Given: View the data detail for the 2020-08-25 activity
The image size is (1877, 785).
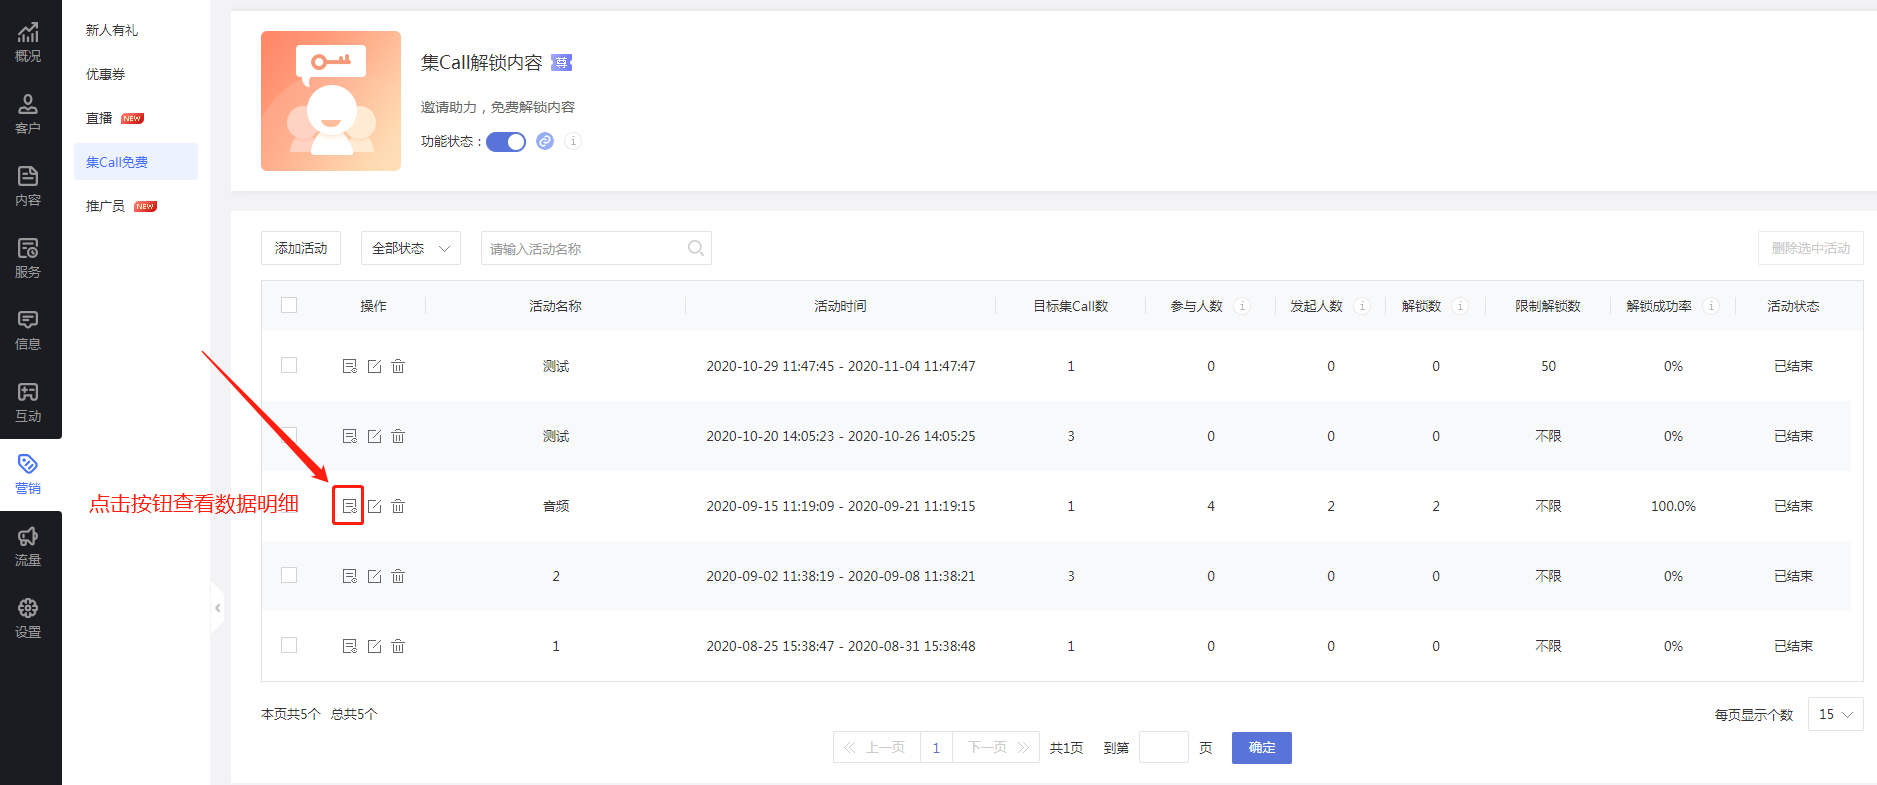Looking at the screenshot, I should click(350, 646).
